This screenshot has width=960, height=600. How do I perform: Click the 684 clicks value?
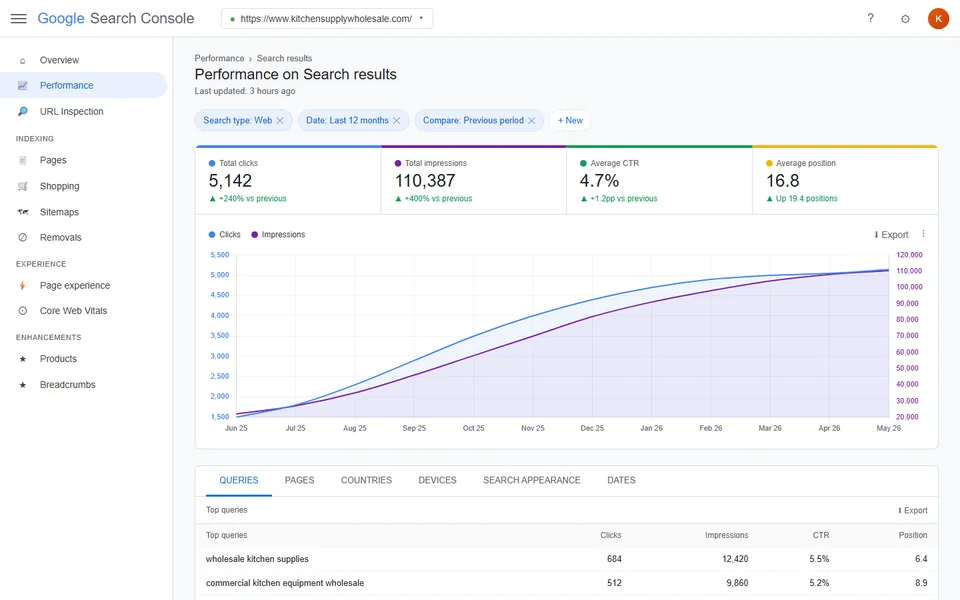click(x=614, y=559)
